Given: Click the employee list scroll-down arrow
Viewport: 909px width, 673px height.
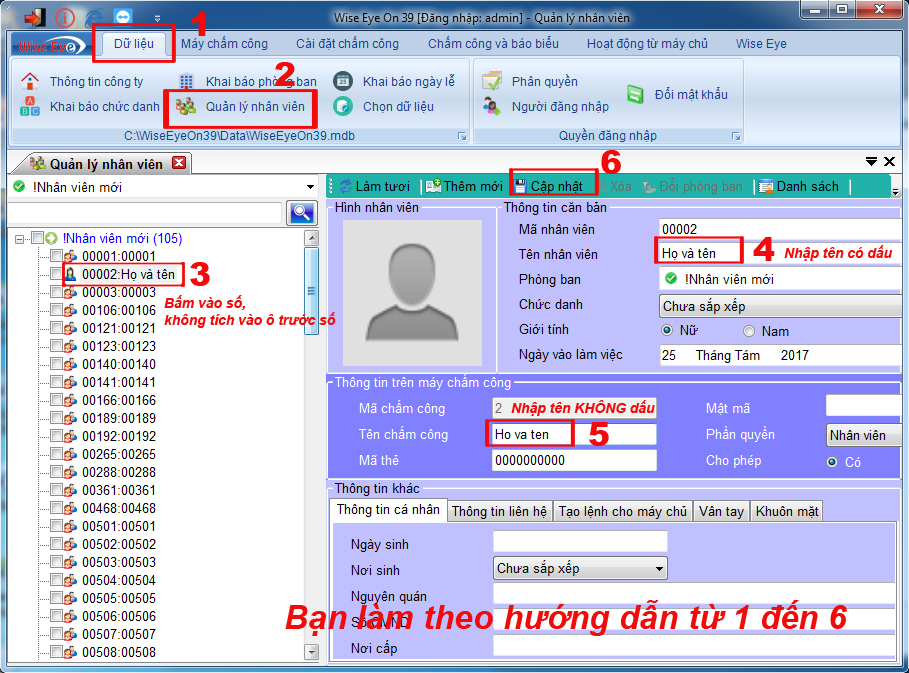Looking at the screenshot, I should tap(311, 652).
